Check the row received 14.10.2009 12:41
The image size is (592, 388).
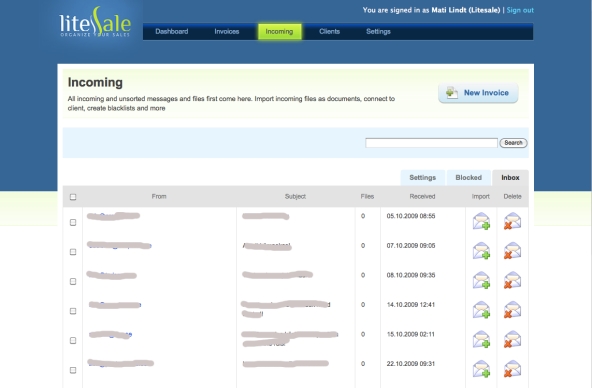[x=73, y=311]
